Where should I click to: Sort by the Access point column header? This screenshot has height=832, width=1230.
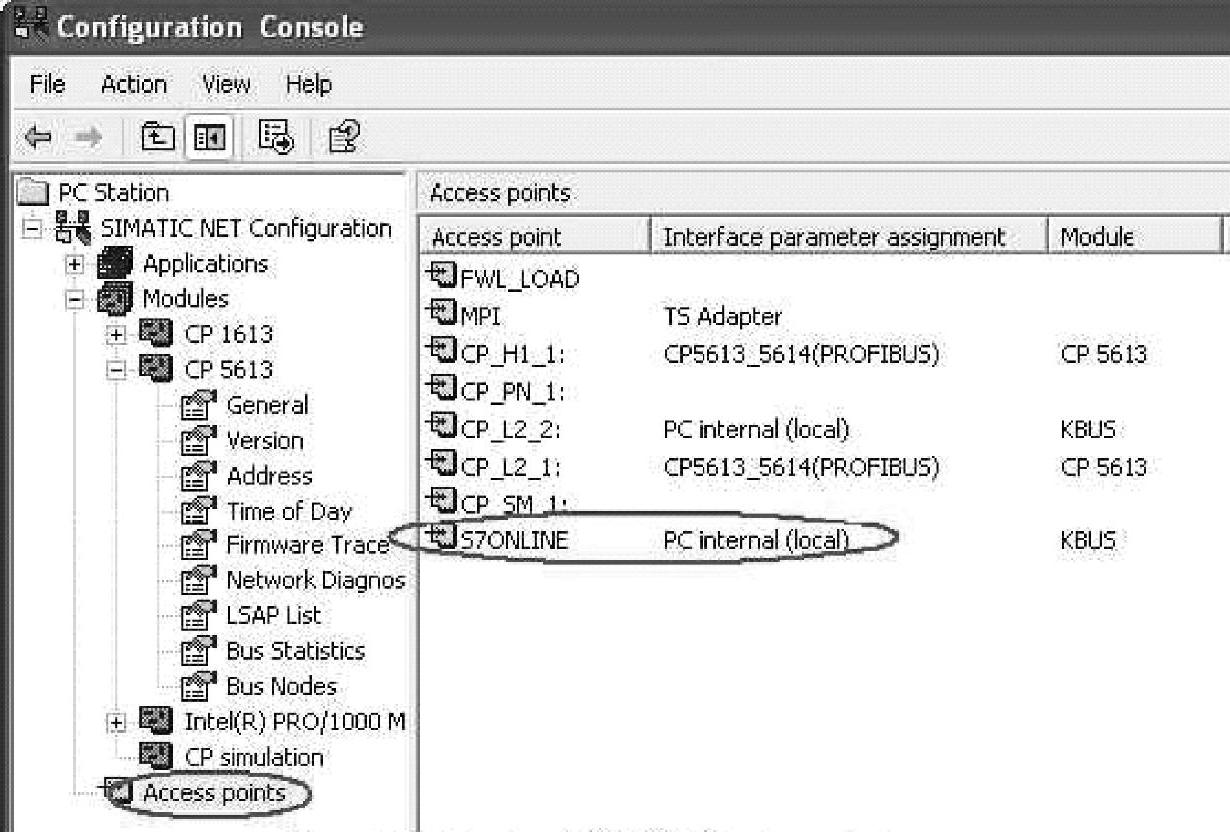click(535, 238)
